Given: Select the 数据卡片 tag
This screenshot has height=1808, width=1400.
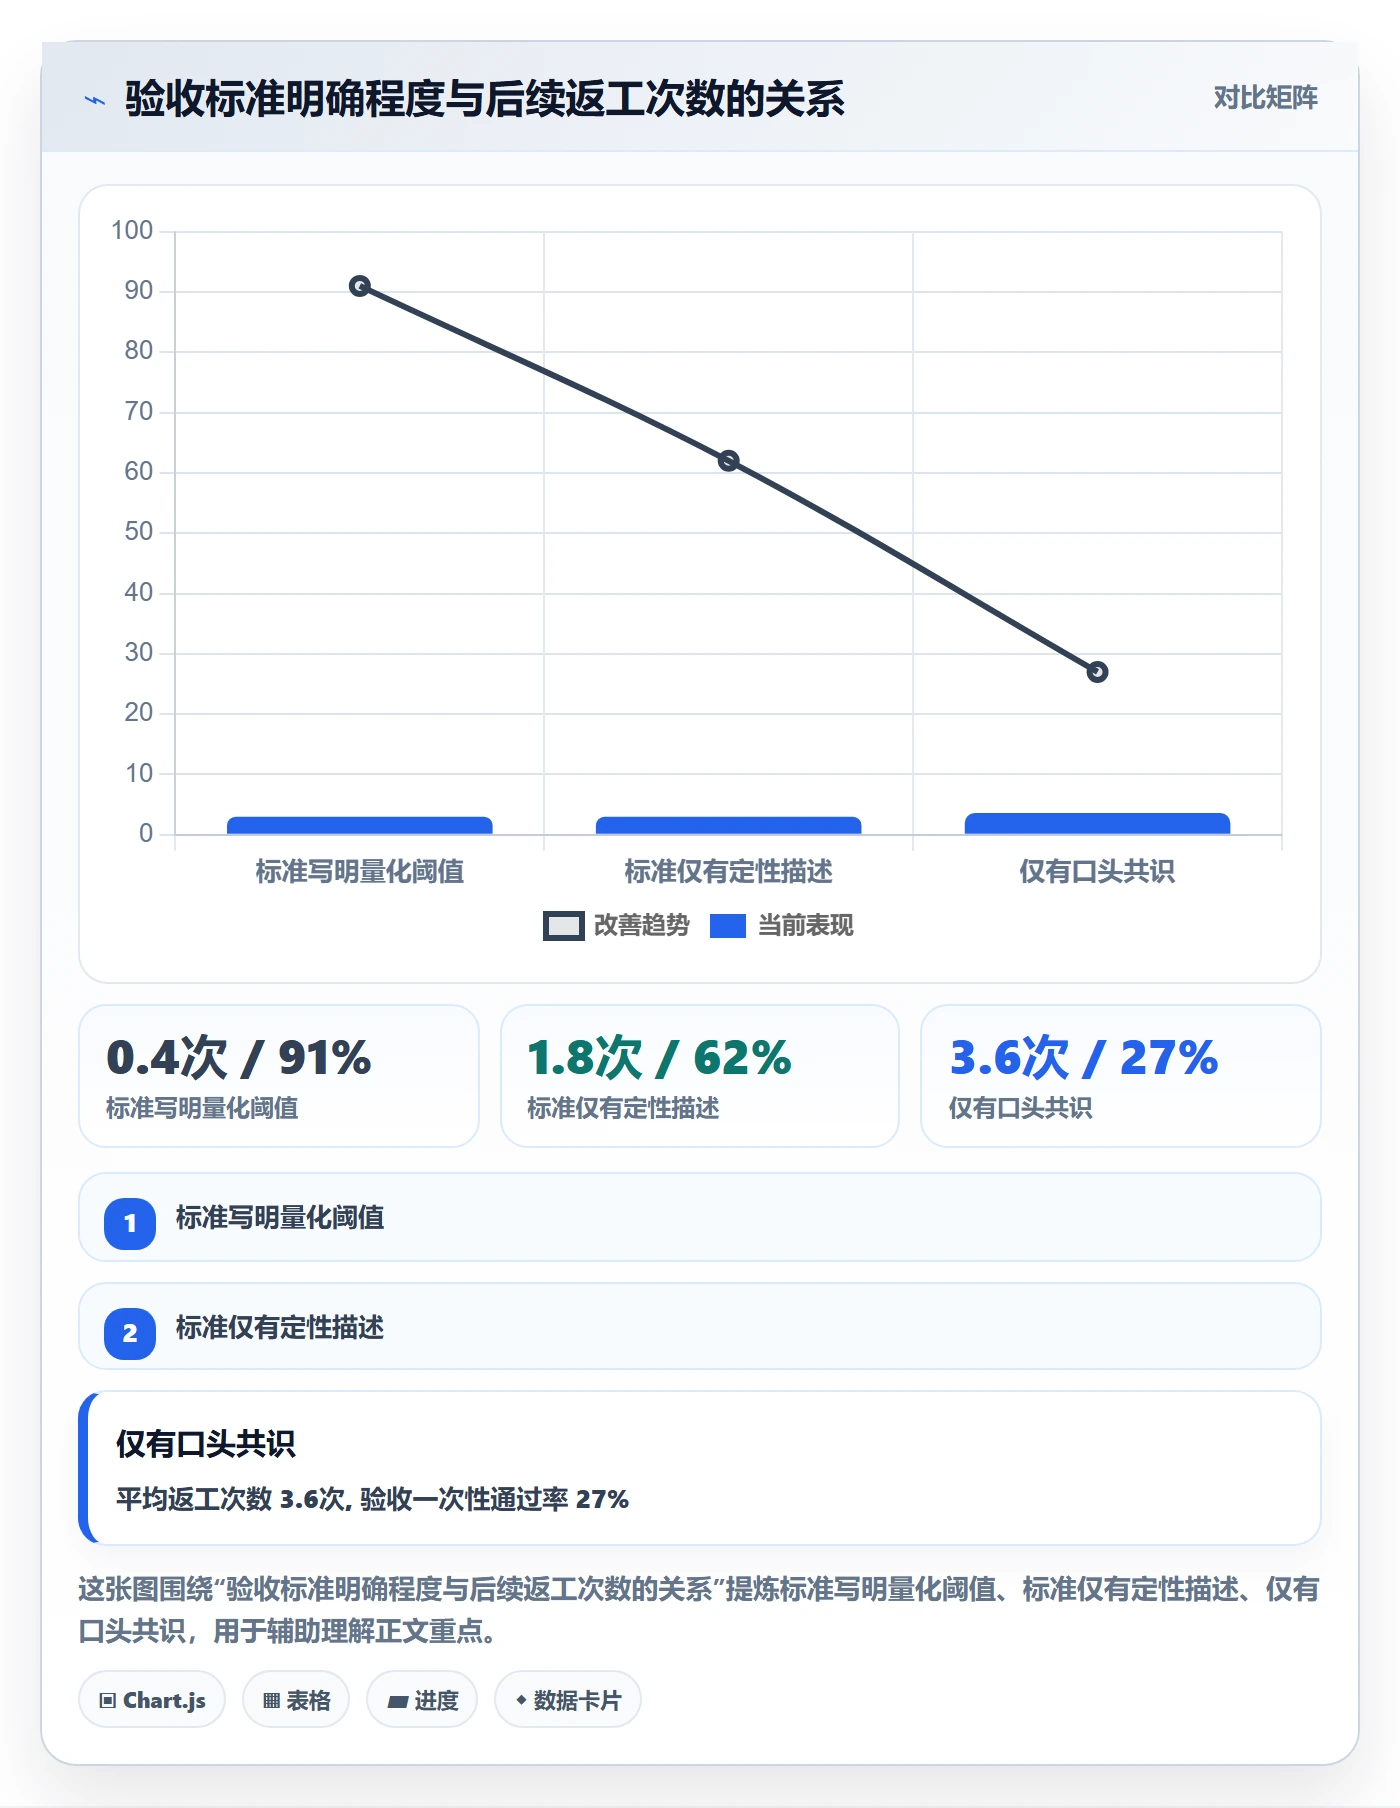Looking at the screenshot, I should [x=568, y=1699].
